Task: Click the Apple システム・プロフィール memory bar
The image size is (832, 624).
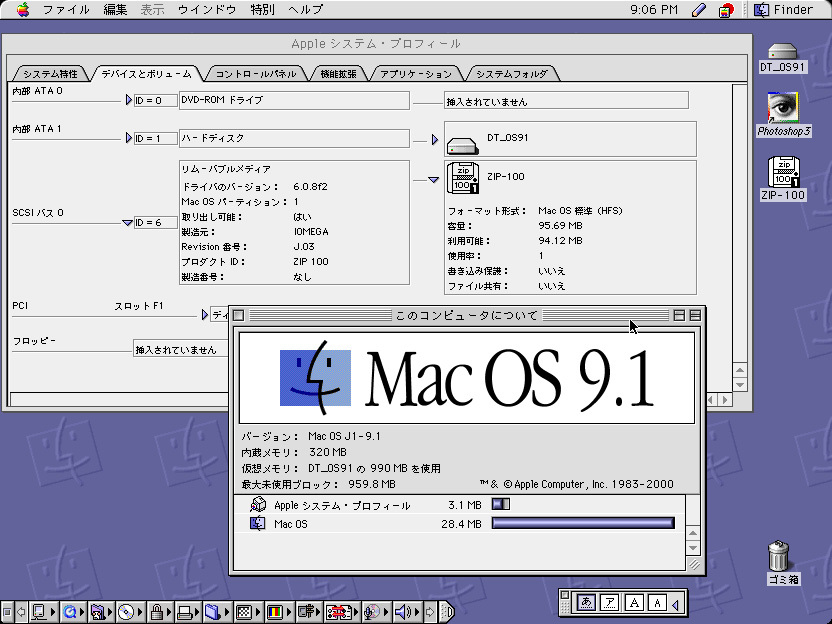Action: 501,504
